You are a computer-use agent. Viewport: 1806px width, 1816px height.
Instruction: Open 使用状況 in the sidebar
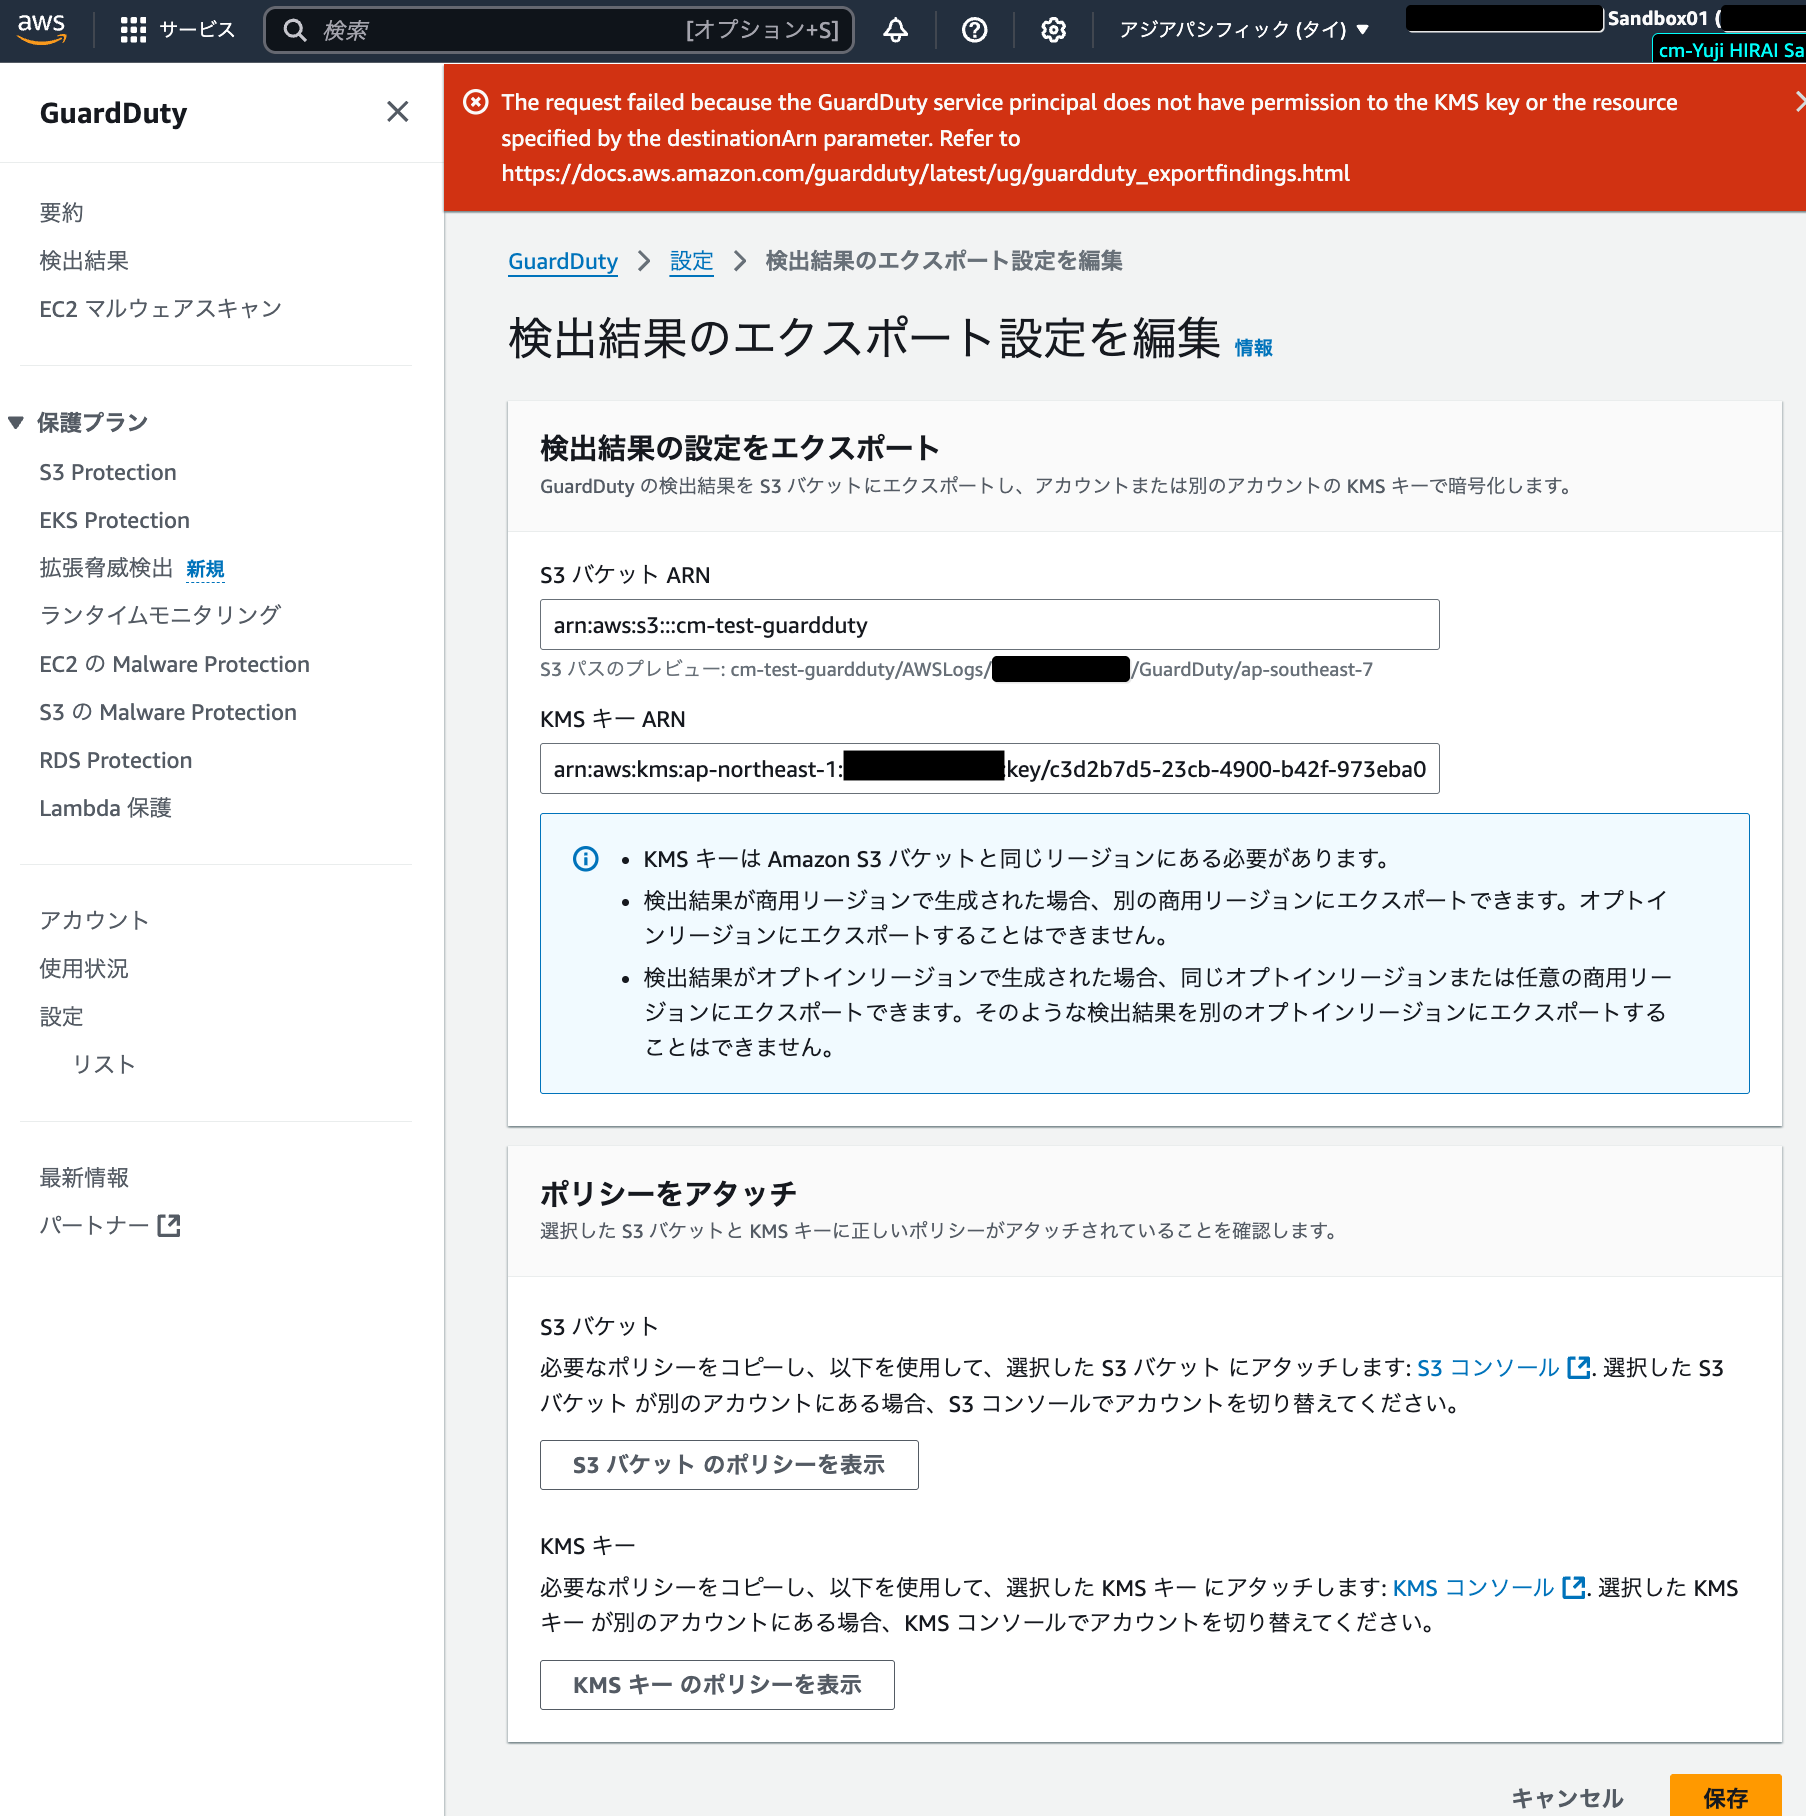pyautogui.click(x=84, y=968)
